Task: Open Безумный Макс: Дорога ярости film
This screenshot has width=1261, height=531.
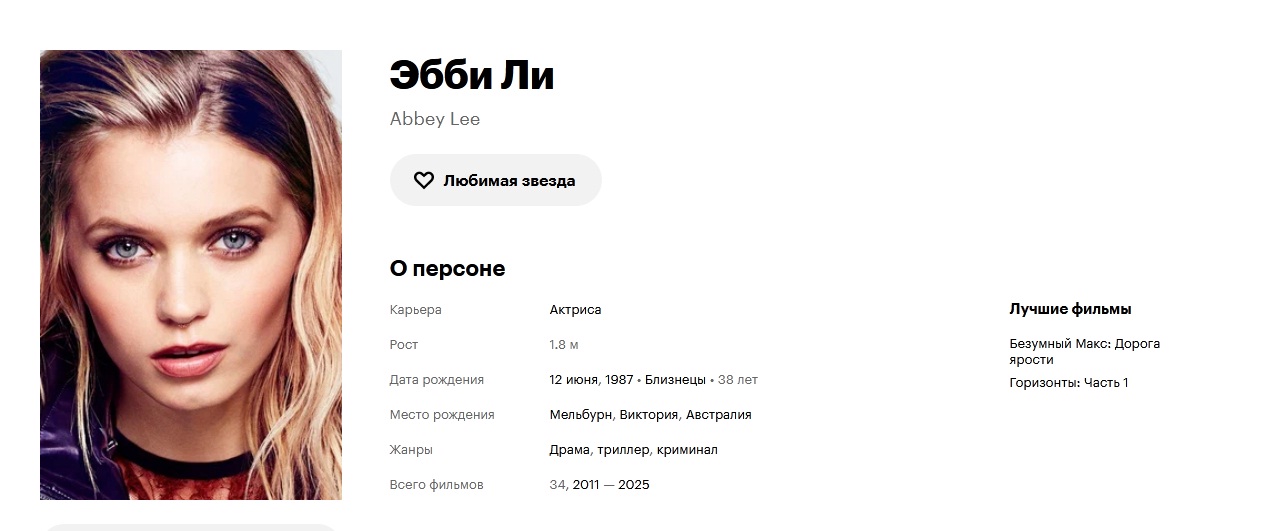Action: pyautogui.click(x=1085, y=351)
